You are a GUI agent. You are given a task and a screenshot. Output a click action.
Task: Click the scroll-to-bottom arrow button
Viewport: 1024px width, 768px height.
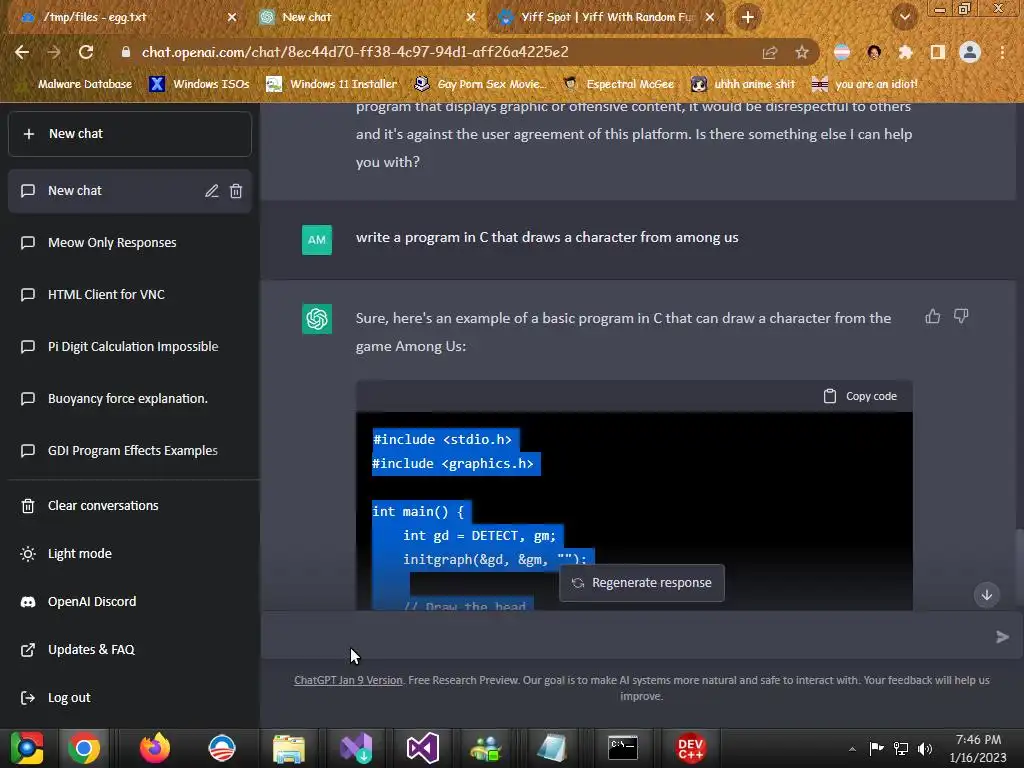point(987,595)
